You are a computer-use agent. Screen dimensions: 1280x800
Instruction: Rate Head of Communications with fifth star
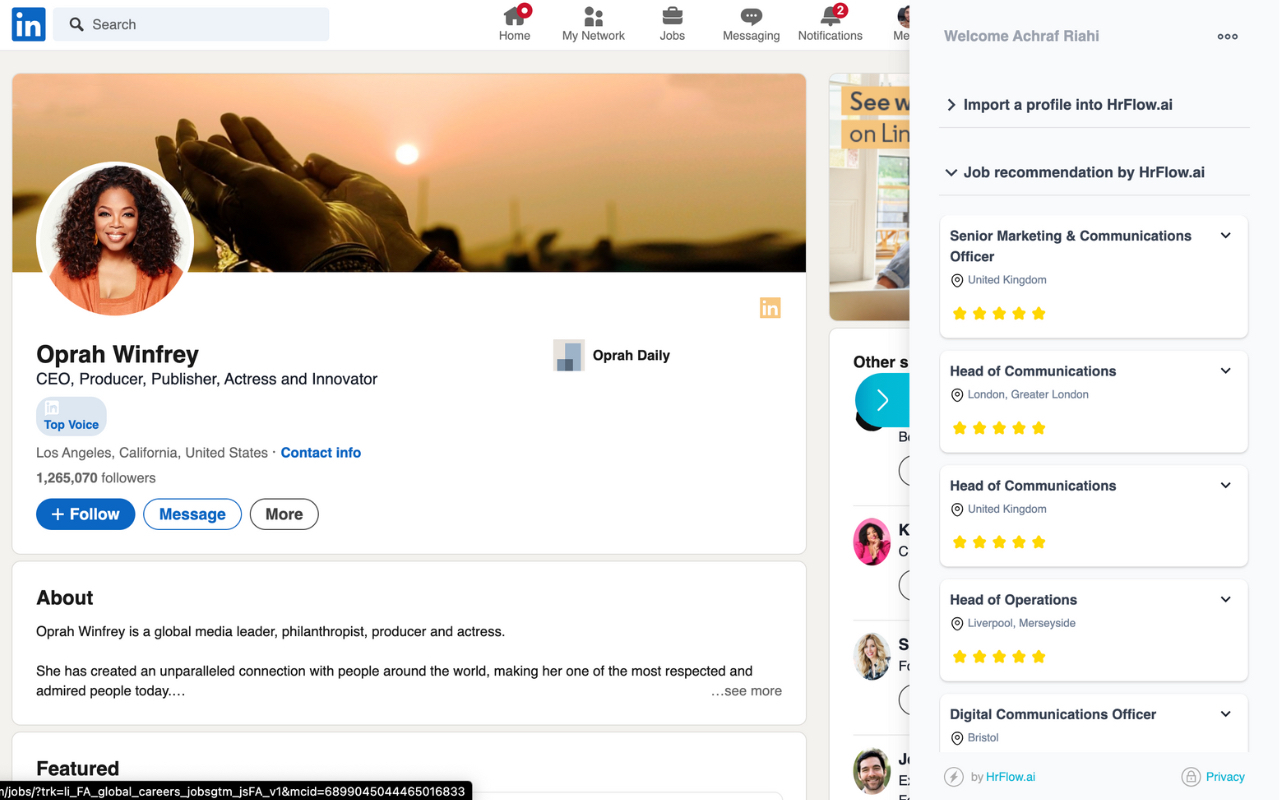click(x=1039, y=428)
